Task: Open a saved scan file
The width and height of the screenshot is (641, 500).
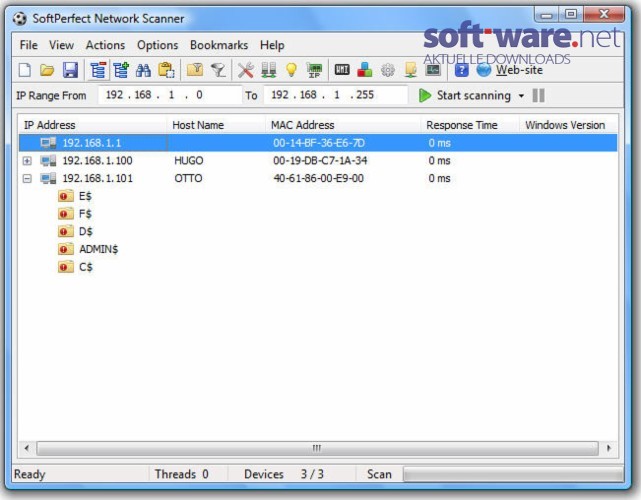Action: 47,70
